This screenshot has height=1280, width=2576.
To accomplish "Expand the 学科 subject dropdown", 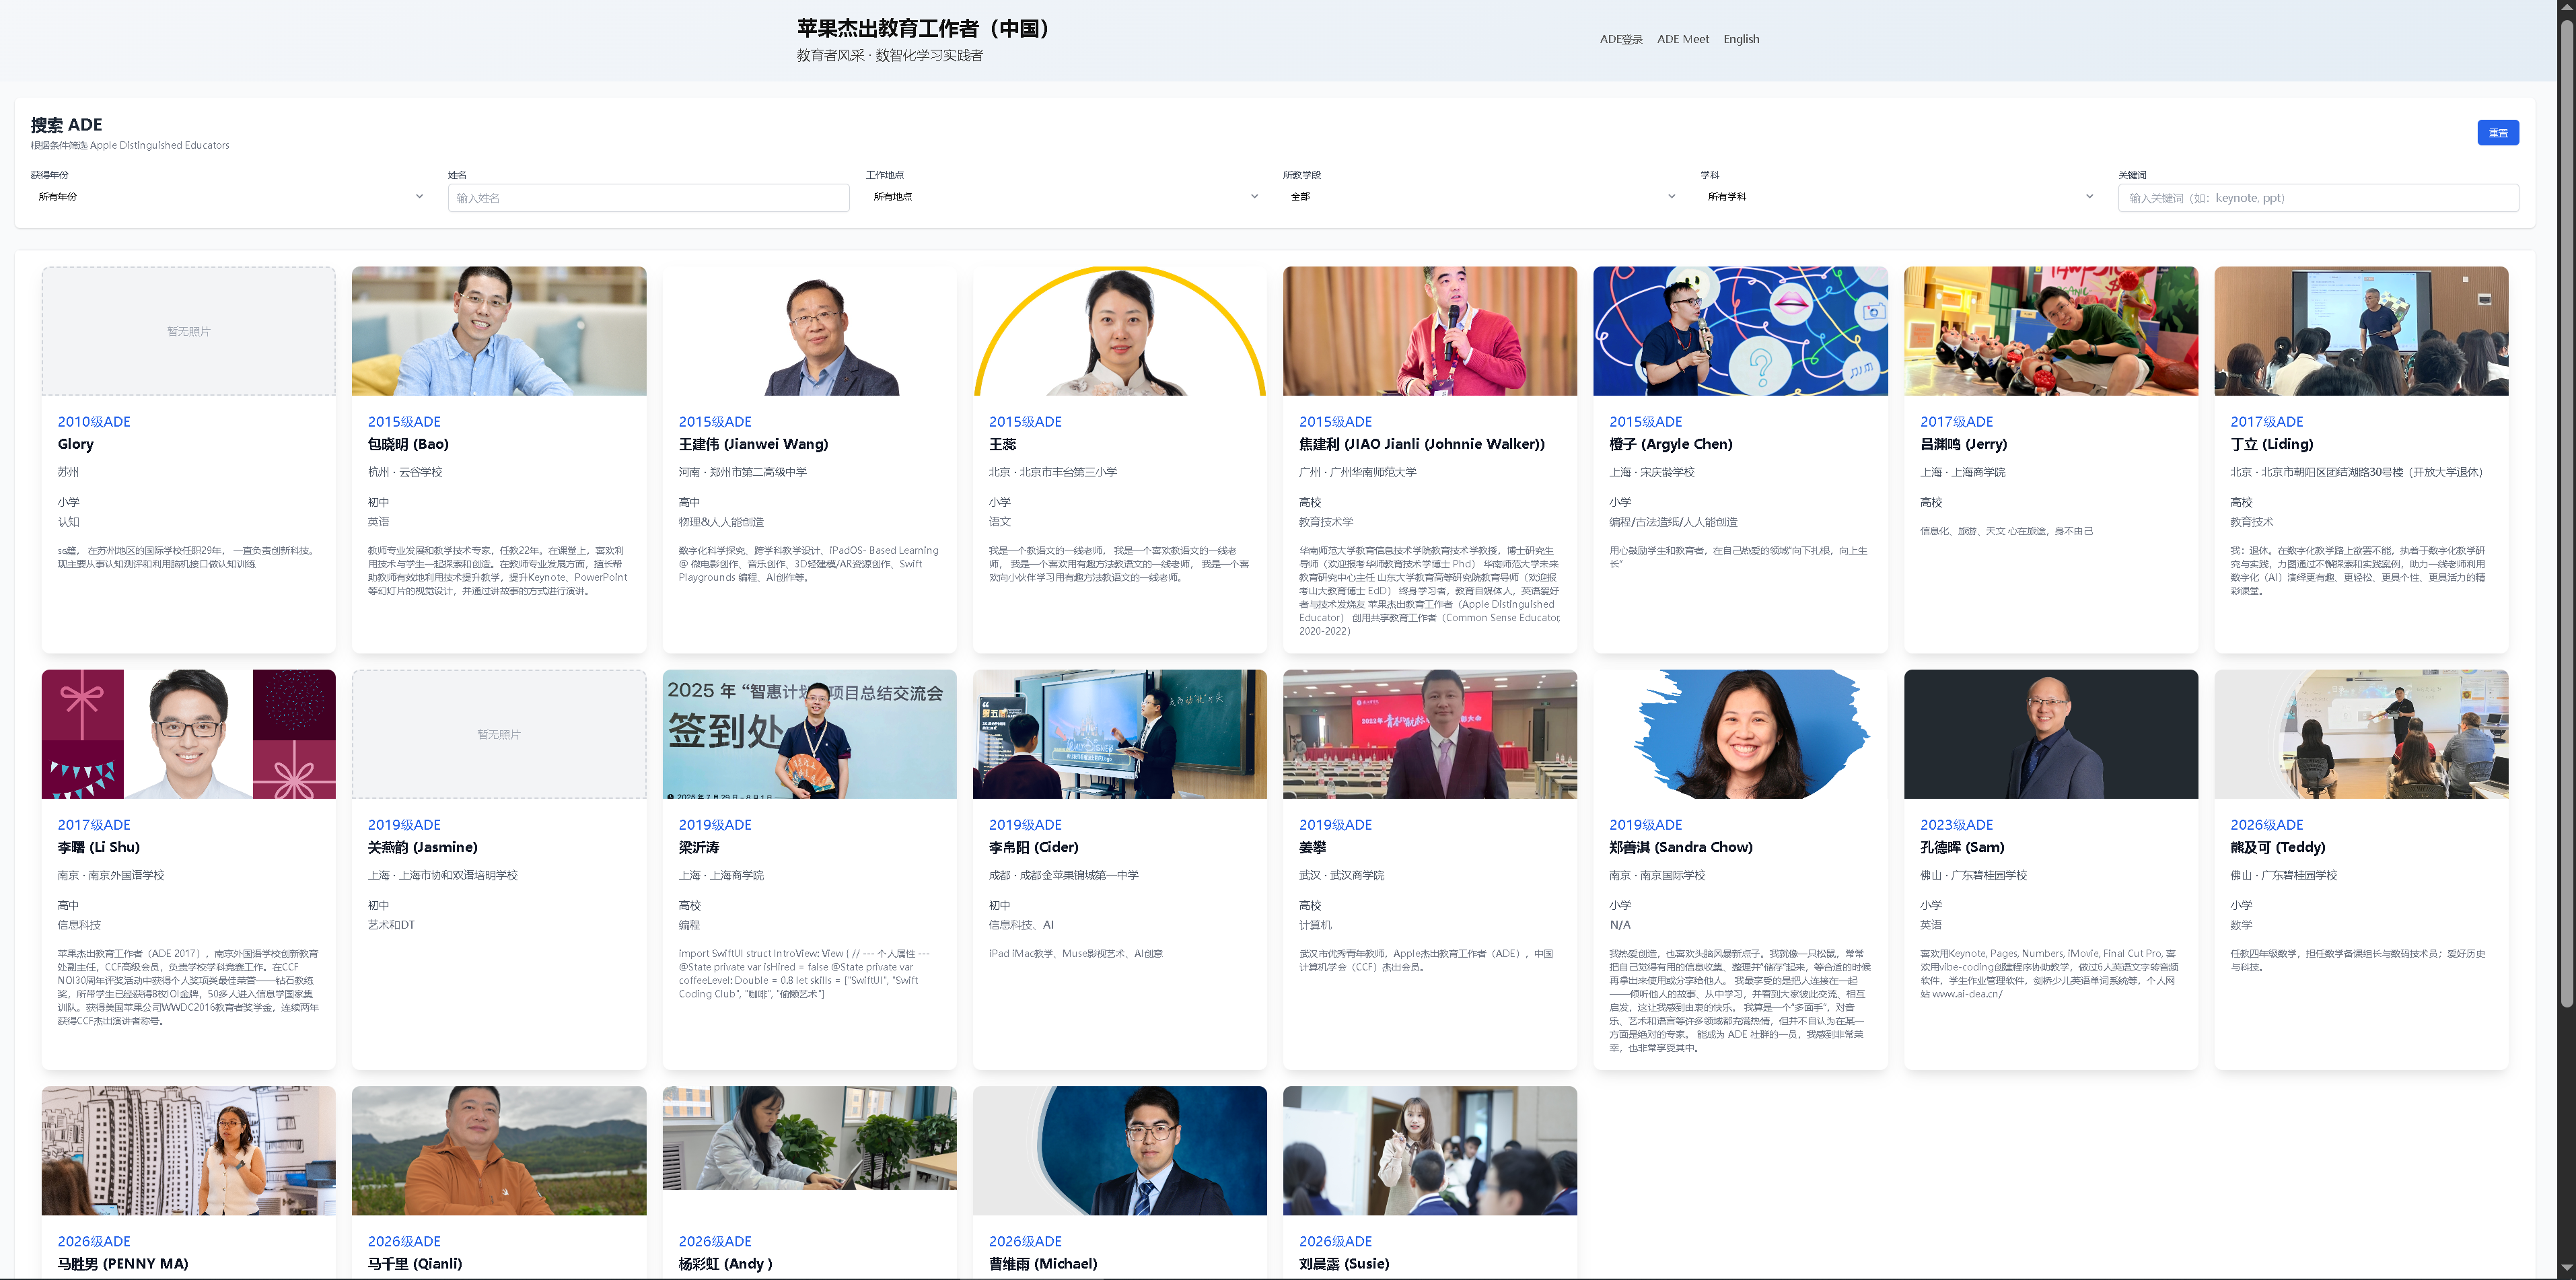I will point(1899,197).
